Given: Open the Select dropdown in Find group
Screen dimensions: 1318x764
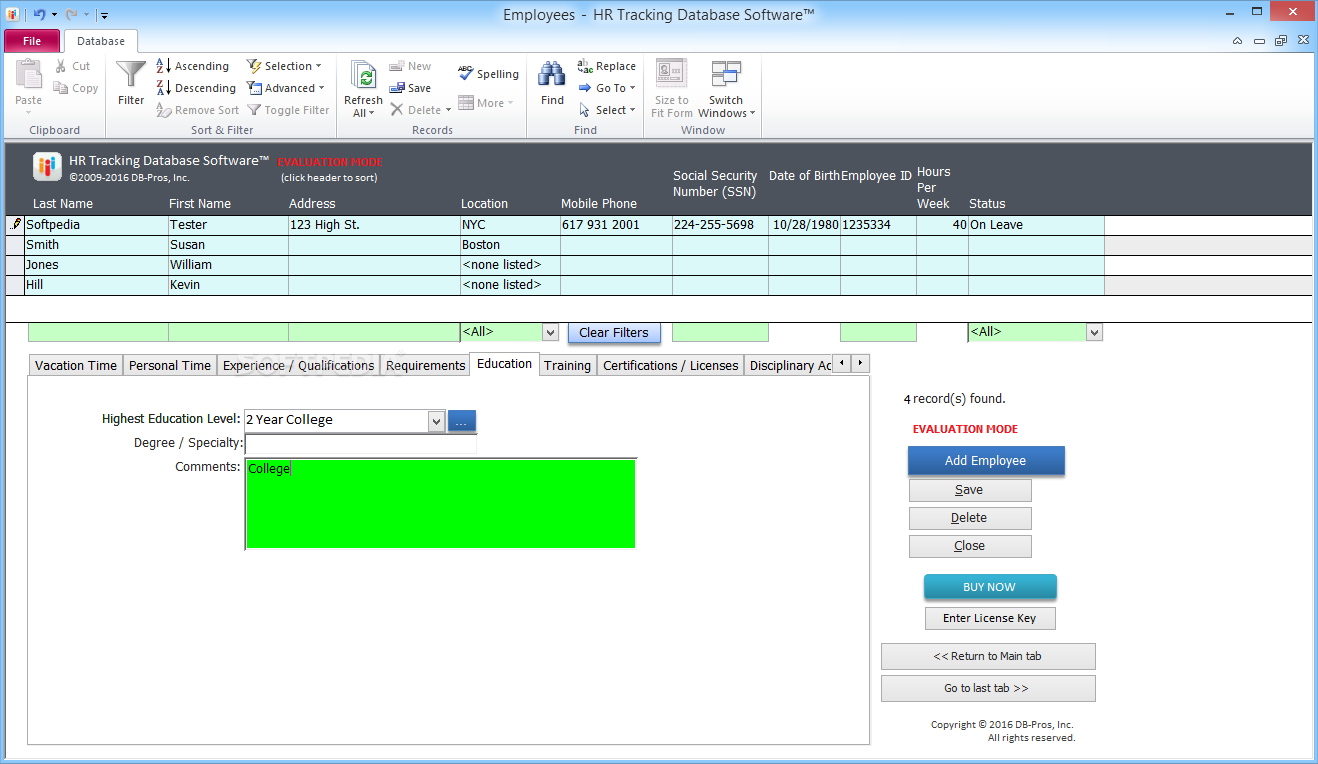Looking at the screenshot, I should click(x=607, y=110).
